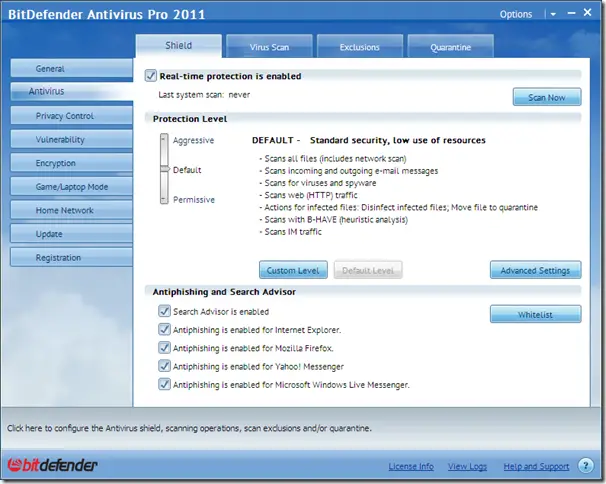Viewport: 606px width, 484px height.
Task: Close the BitDefender window
Action: (x=587, y=12)
